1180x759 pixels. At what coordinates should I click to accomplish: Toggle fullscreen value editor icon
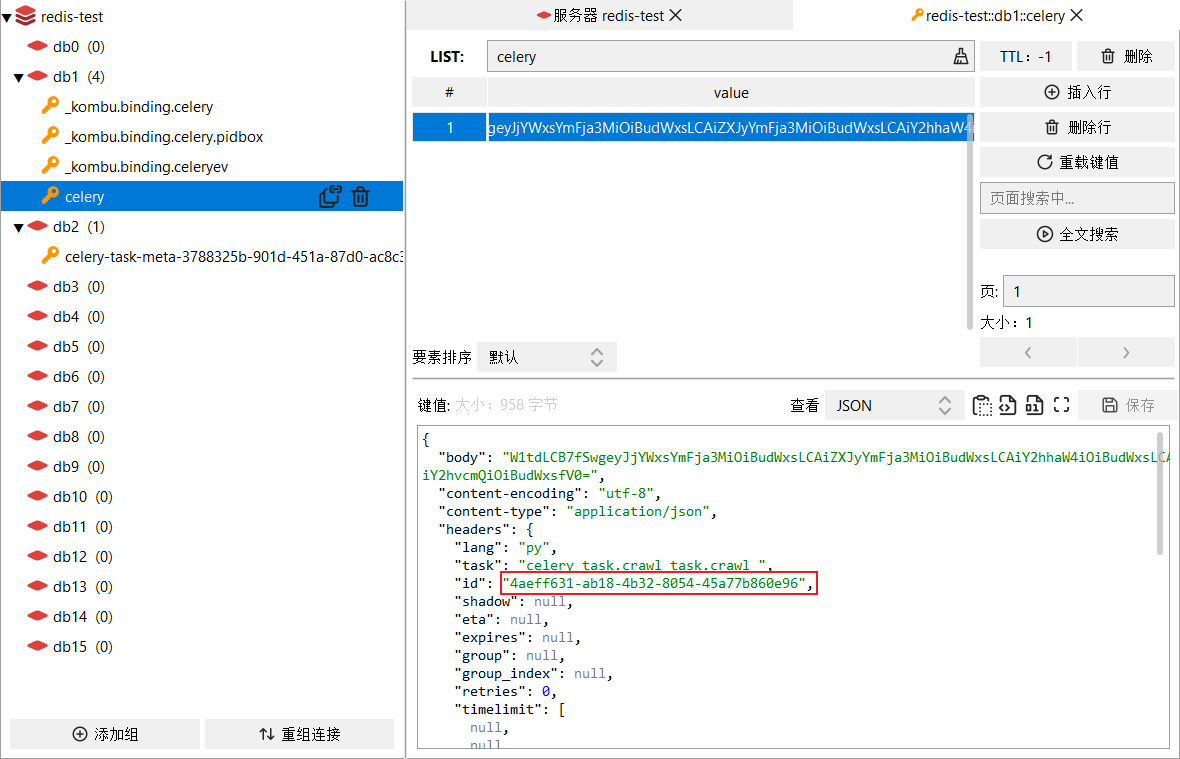pyautogui.click(x=1061, y=405)
